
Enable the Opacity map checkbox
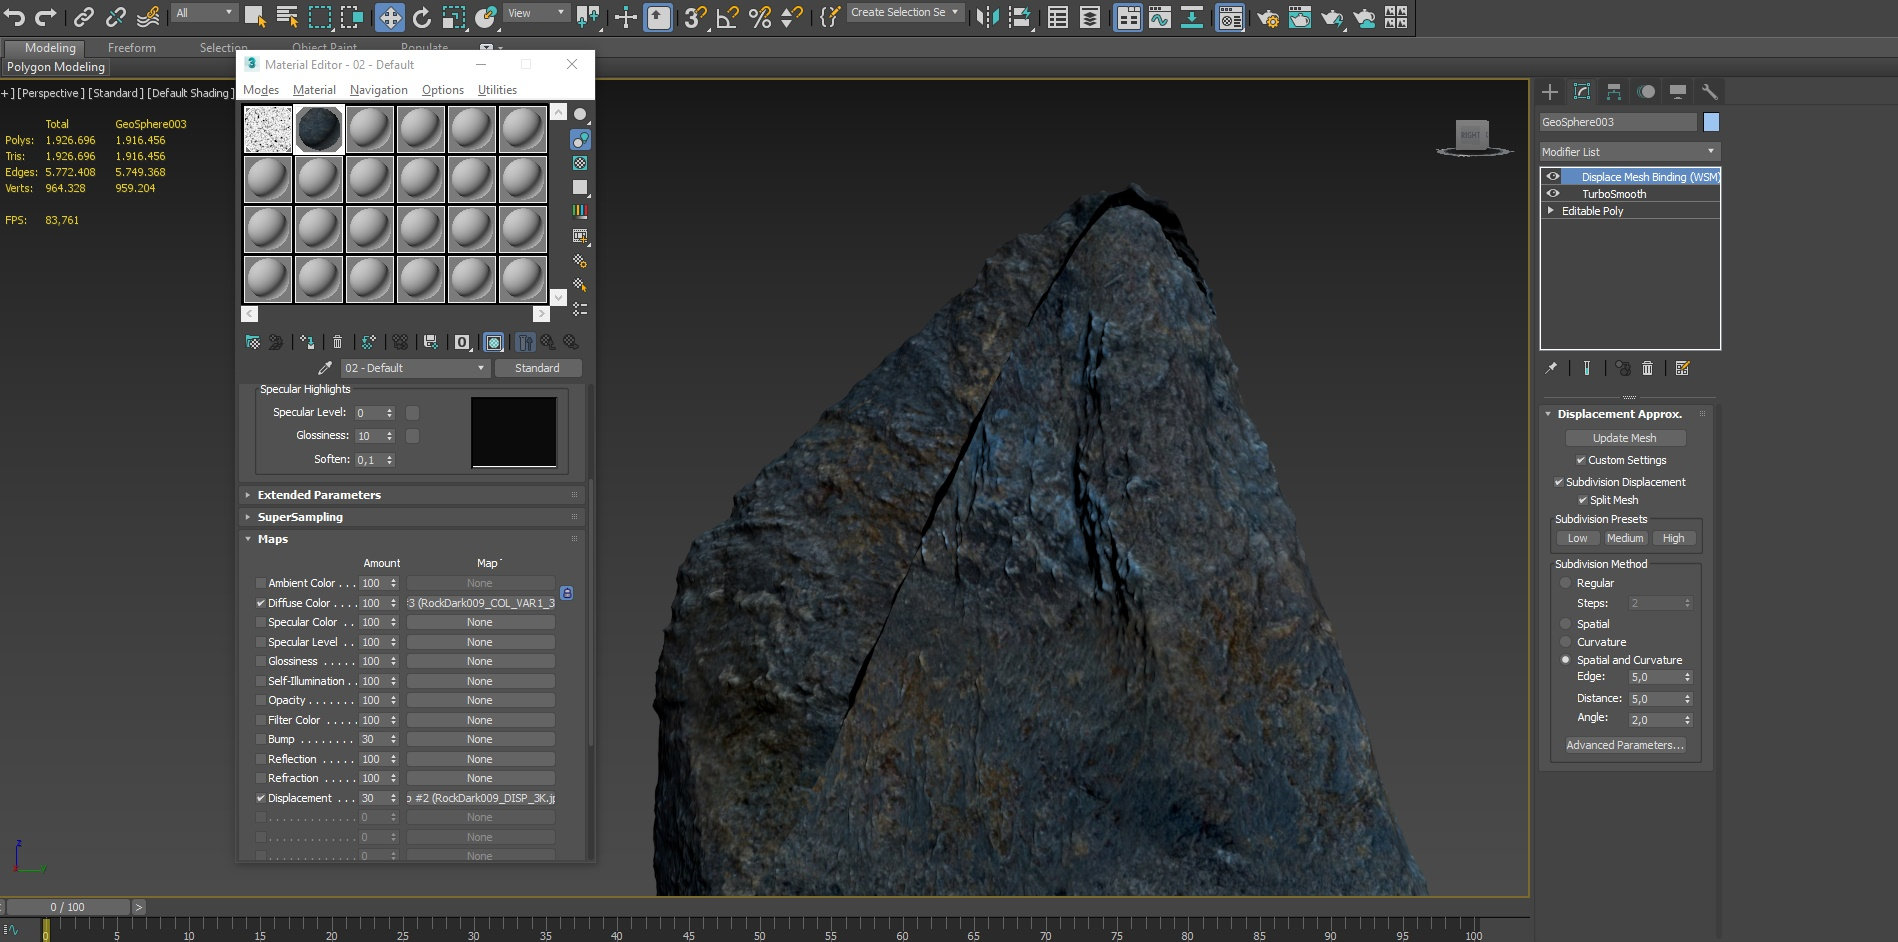(261, 700)
